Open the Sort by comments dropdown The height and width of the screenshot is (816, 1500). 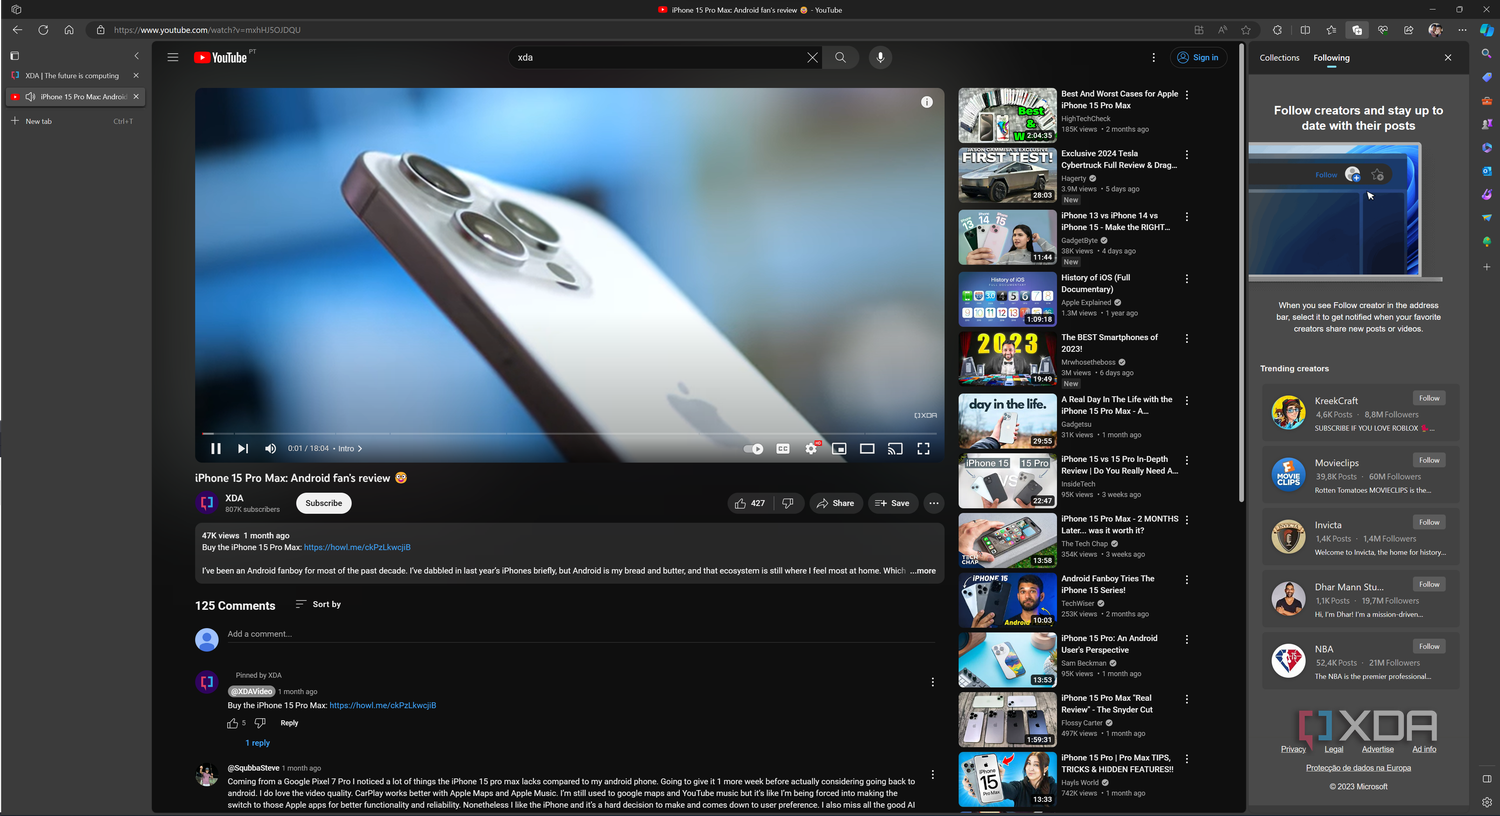318,604
